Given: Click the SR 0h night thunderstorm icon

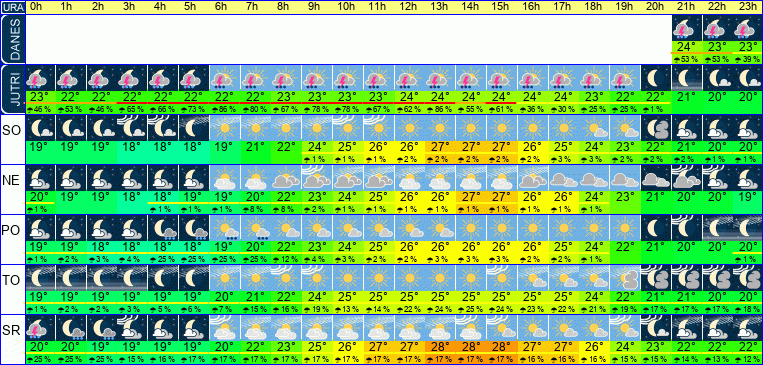Looking at the screenshot, I should coord(40,328).
